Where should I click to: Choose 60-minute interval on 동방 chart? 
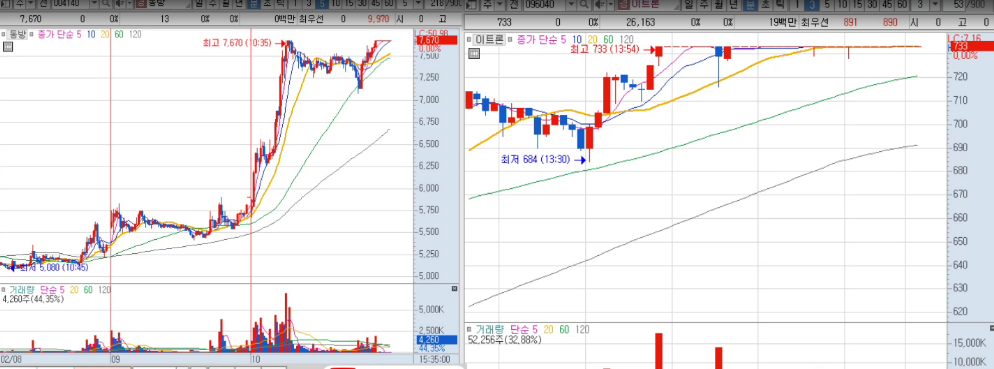[390, 4]
